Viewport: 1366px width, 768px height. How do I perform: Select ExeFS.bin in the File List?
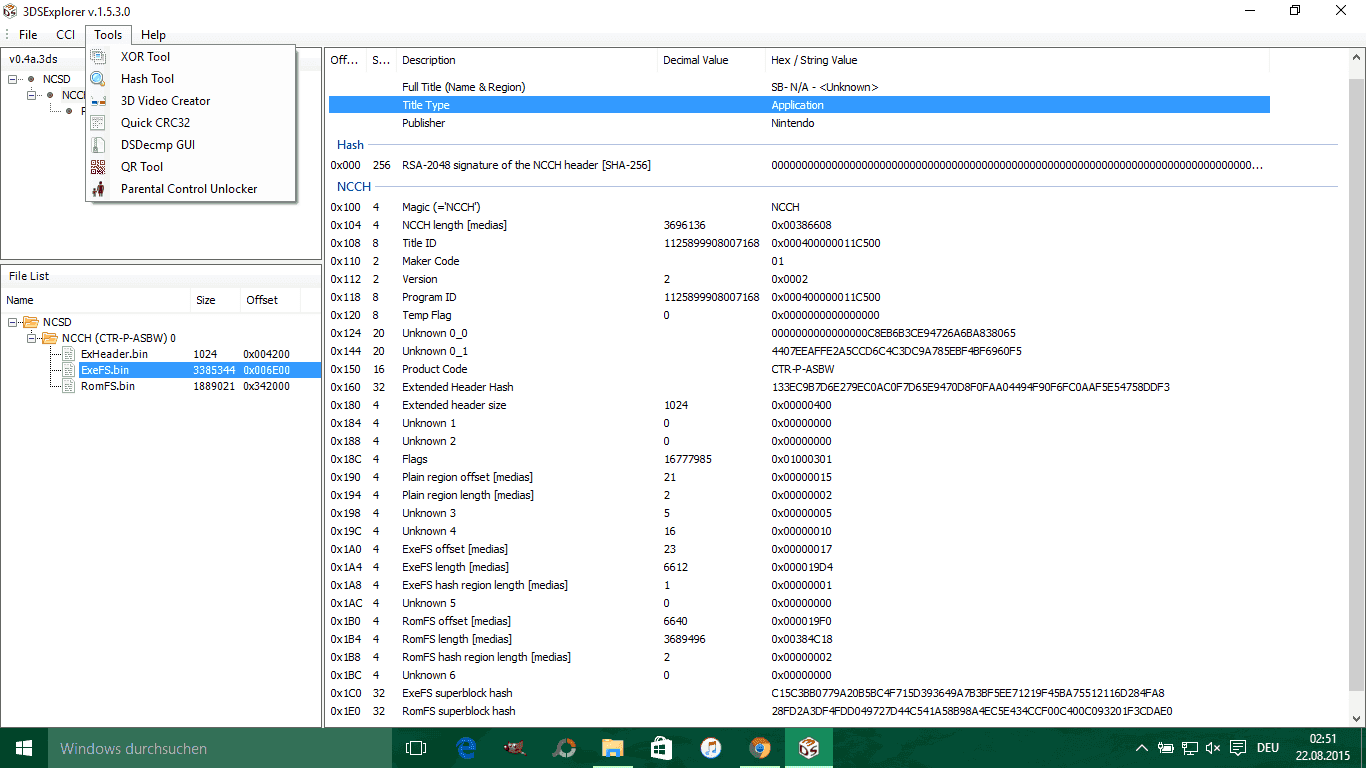tap(105, 370)
